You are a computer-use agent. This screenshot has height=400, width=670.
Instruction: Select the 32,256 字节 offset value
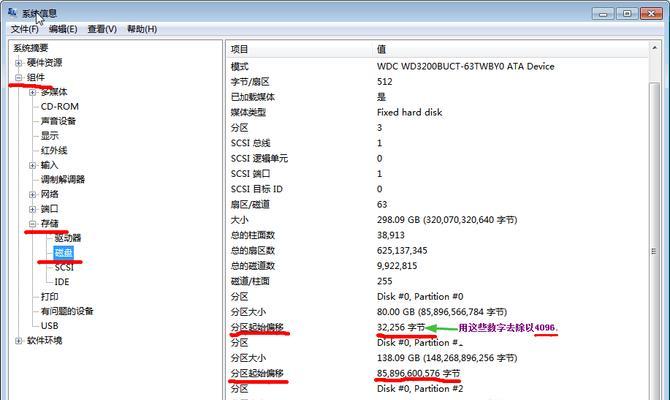401,327
